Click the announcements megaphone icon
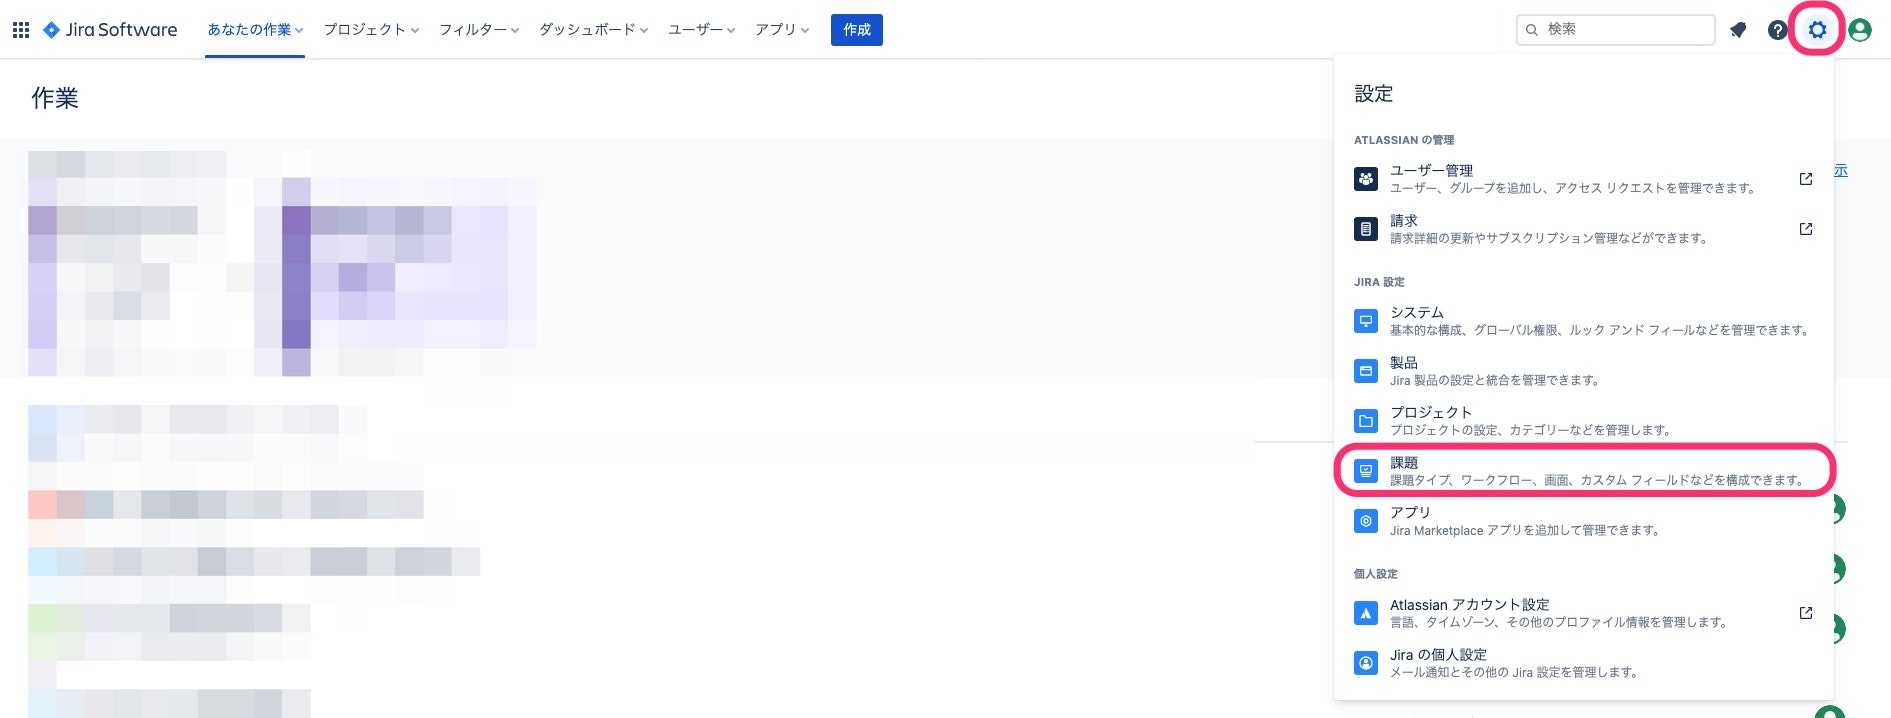 (1738, 30)
